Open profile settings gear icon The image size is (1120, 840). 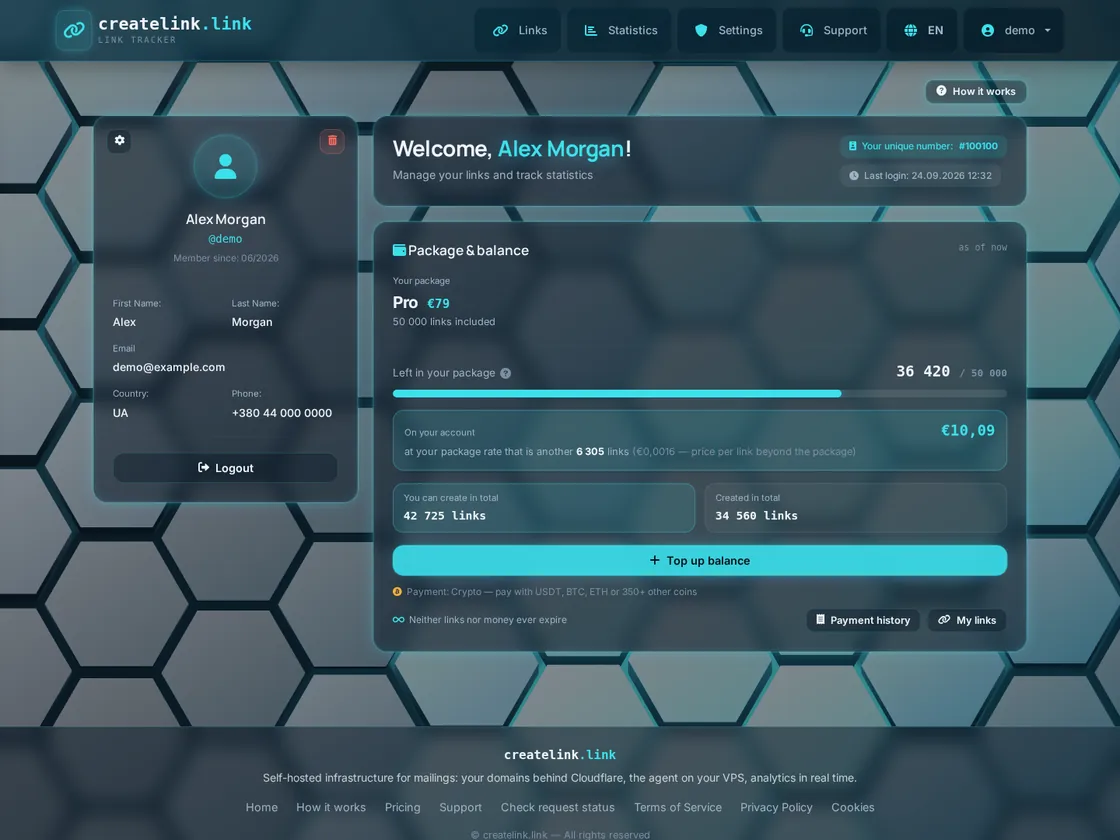tap(119, 140)
